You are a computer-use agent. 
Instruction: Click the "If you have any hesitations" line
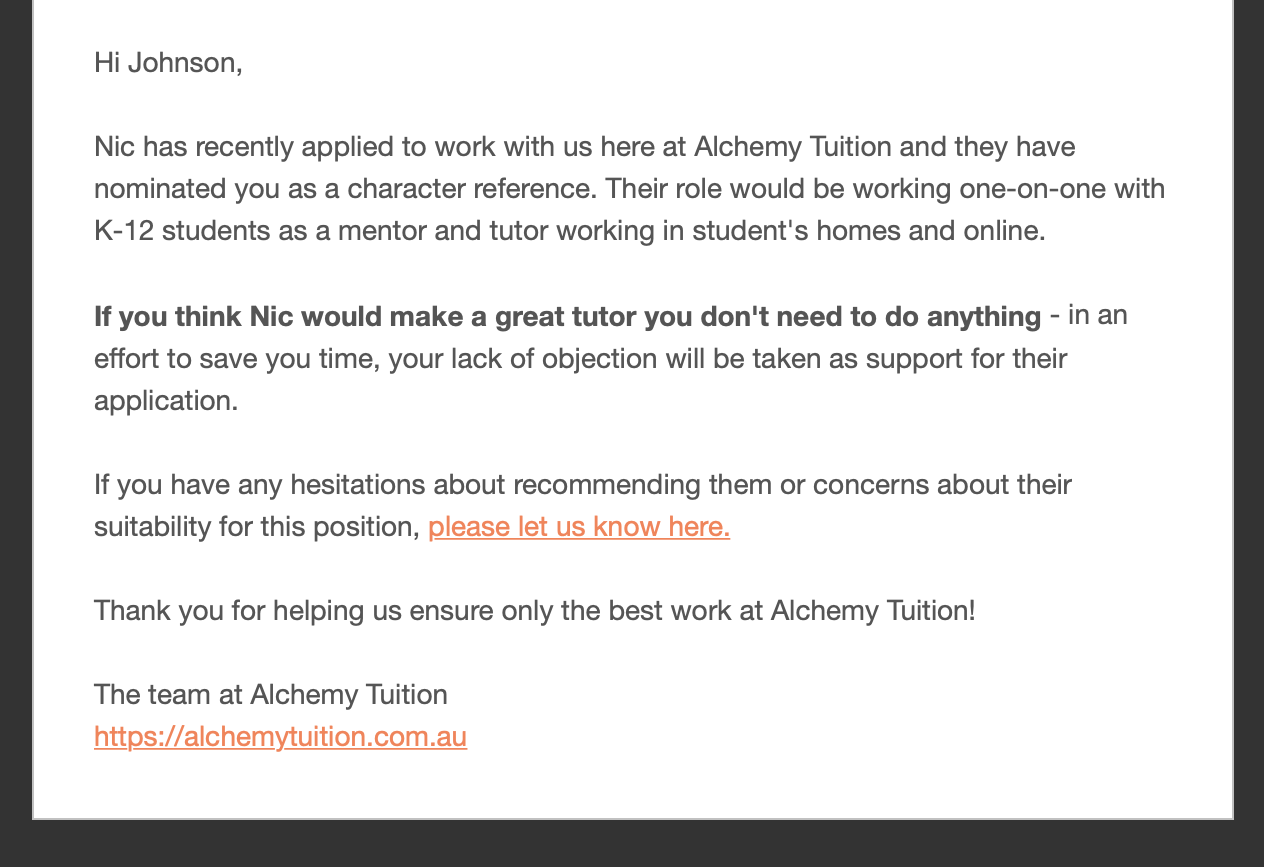point(300,485)
